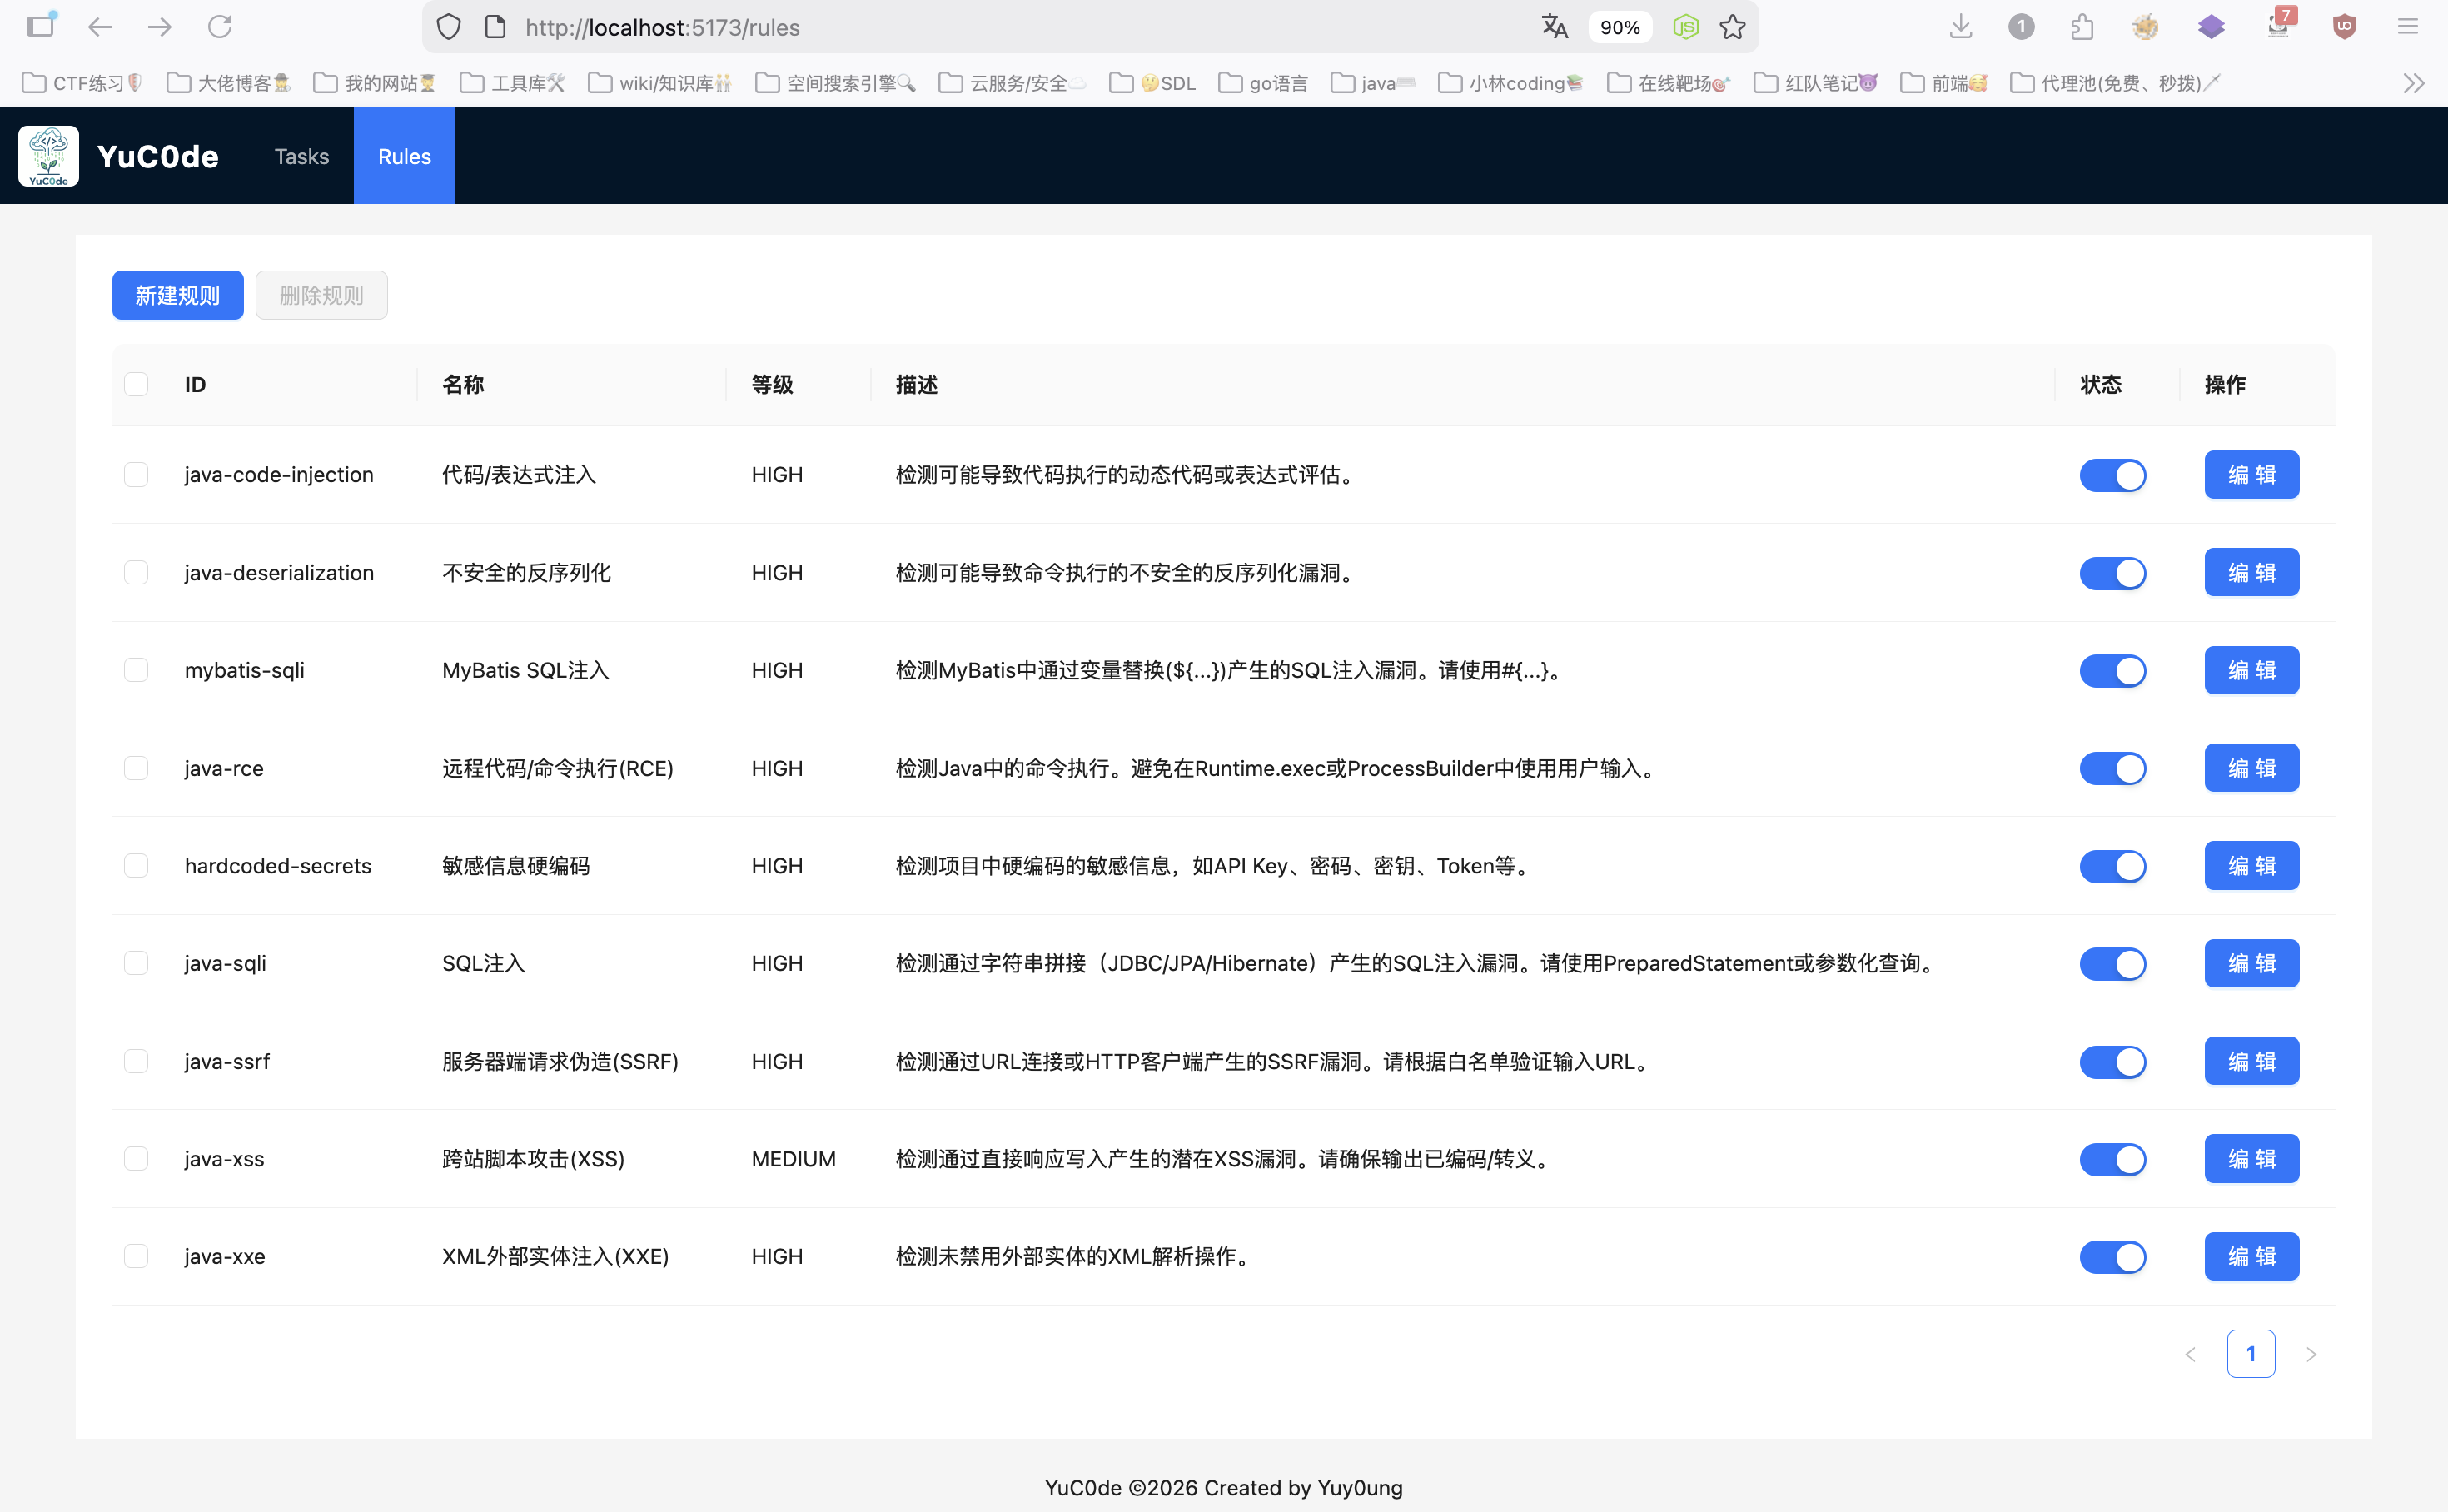The height and width of the screenshot is (1512, 2448).
Task: Expand hidden bookmarks overflow chevron
Action: tap(2413, 83)
